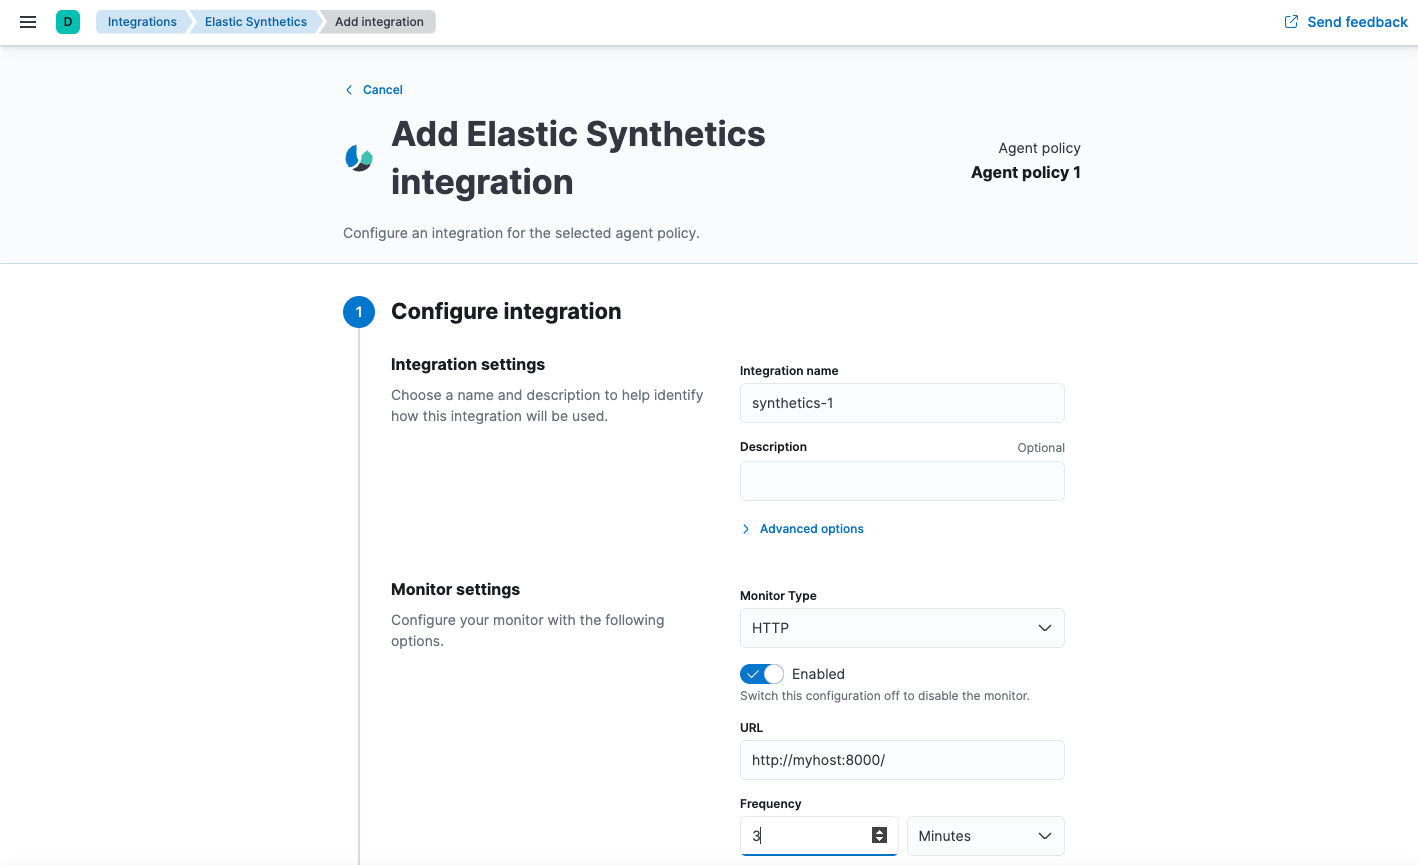
Task: Click the step 1 circle indicator
Action: (x=359, y=311)
